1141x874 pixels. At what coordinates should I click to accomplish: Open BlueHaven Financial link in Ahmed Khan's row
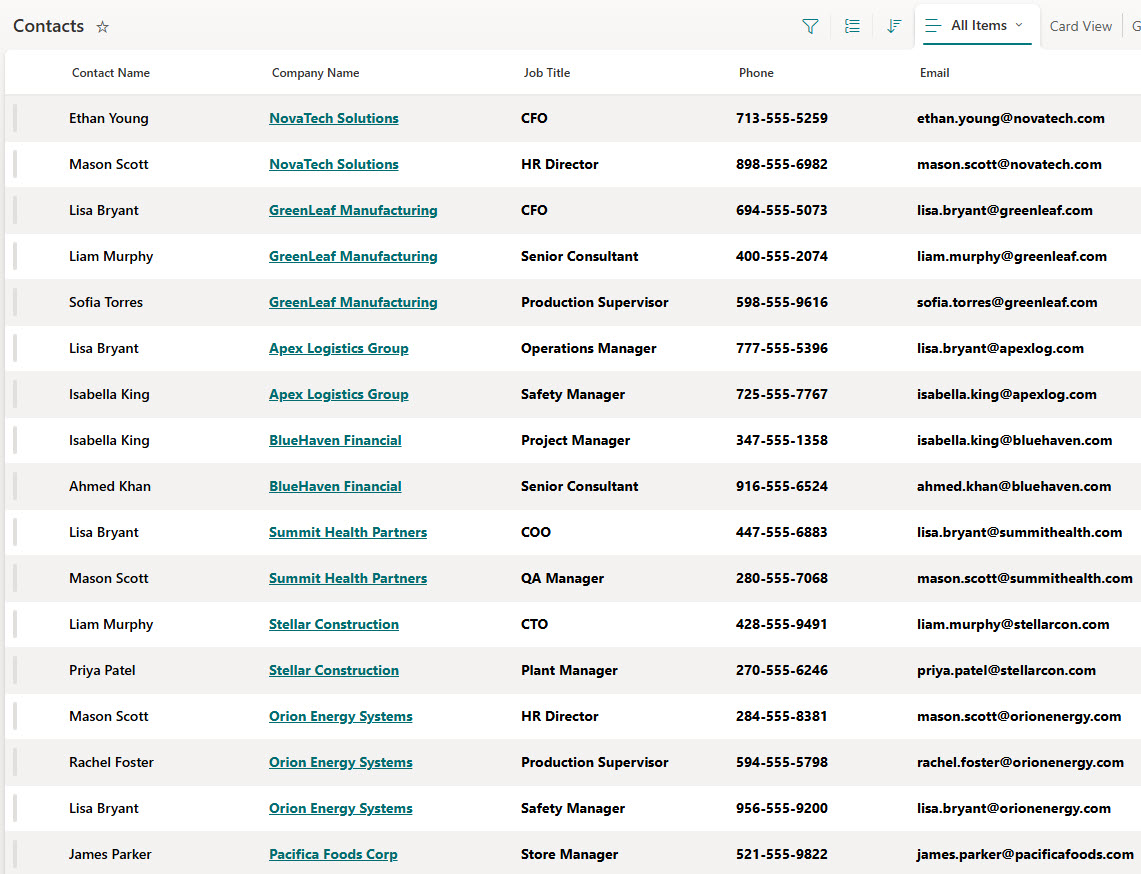coord(335,486)
